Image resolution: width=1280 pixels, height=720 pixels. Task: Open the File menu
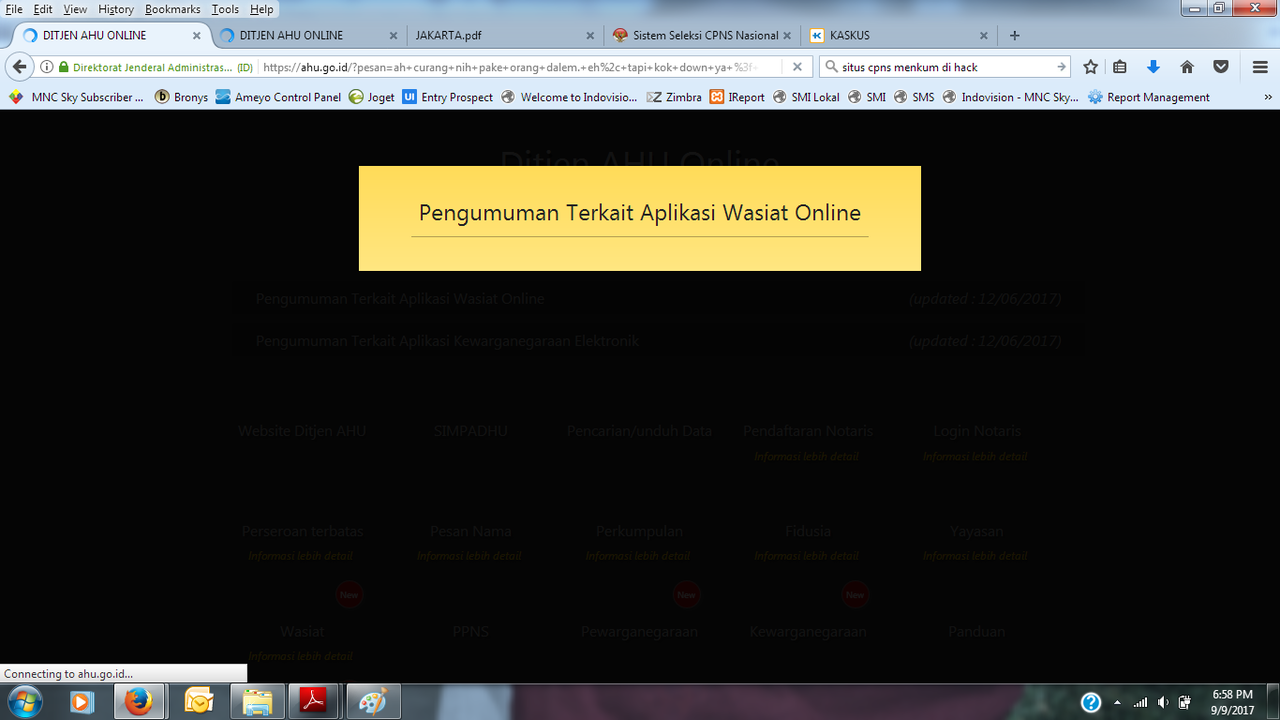pyautogui.click(x=14, y=9)
